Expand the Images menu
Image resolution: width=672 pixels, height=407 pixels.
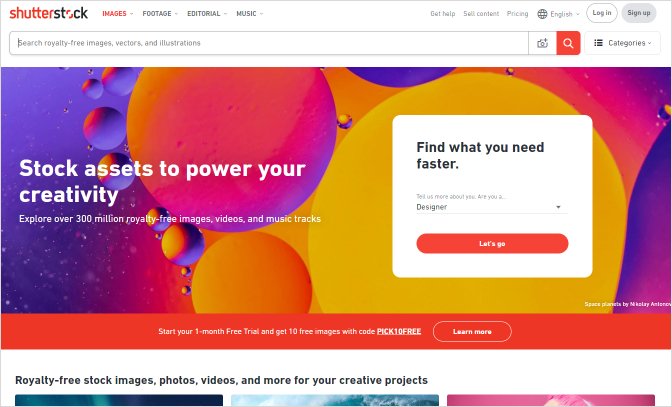point(117,14)
